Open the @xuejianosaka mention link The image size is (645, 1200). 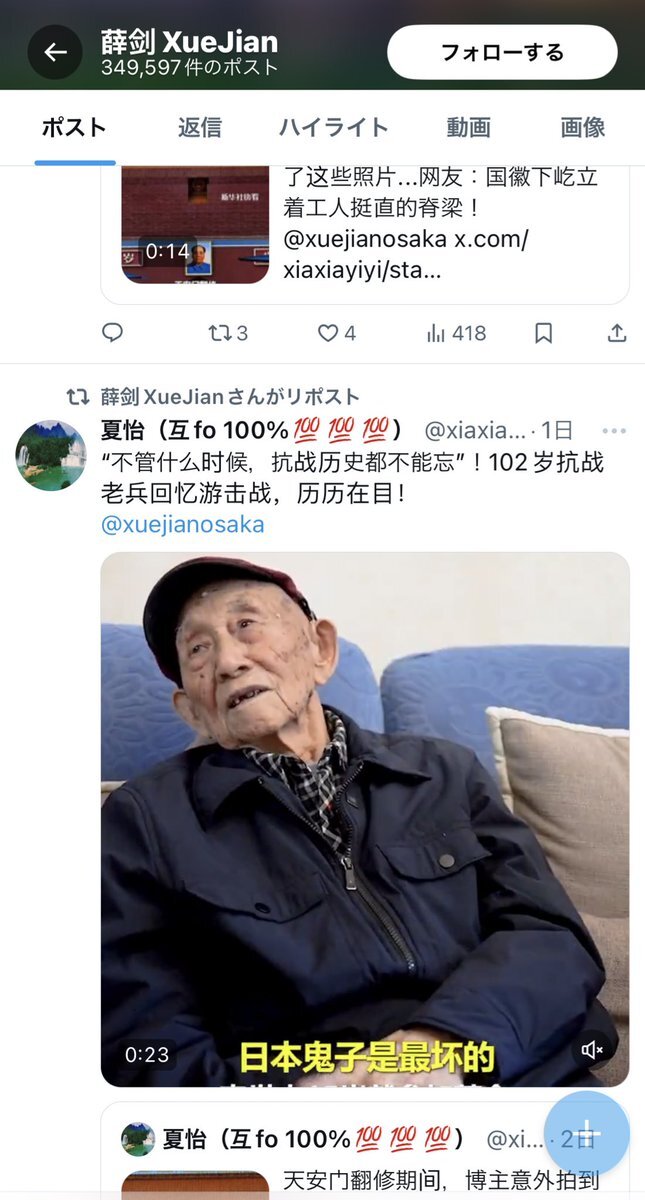pyautogui.click(x=183, y=525)
